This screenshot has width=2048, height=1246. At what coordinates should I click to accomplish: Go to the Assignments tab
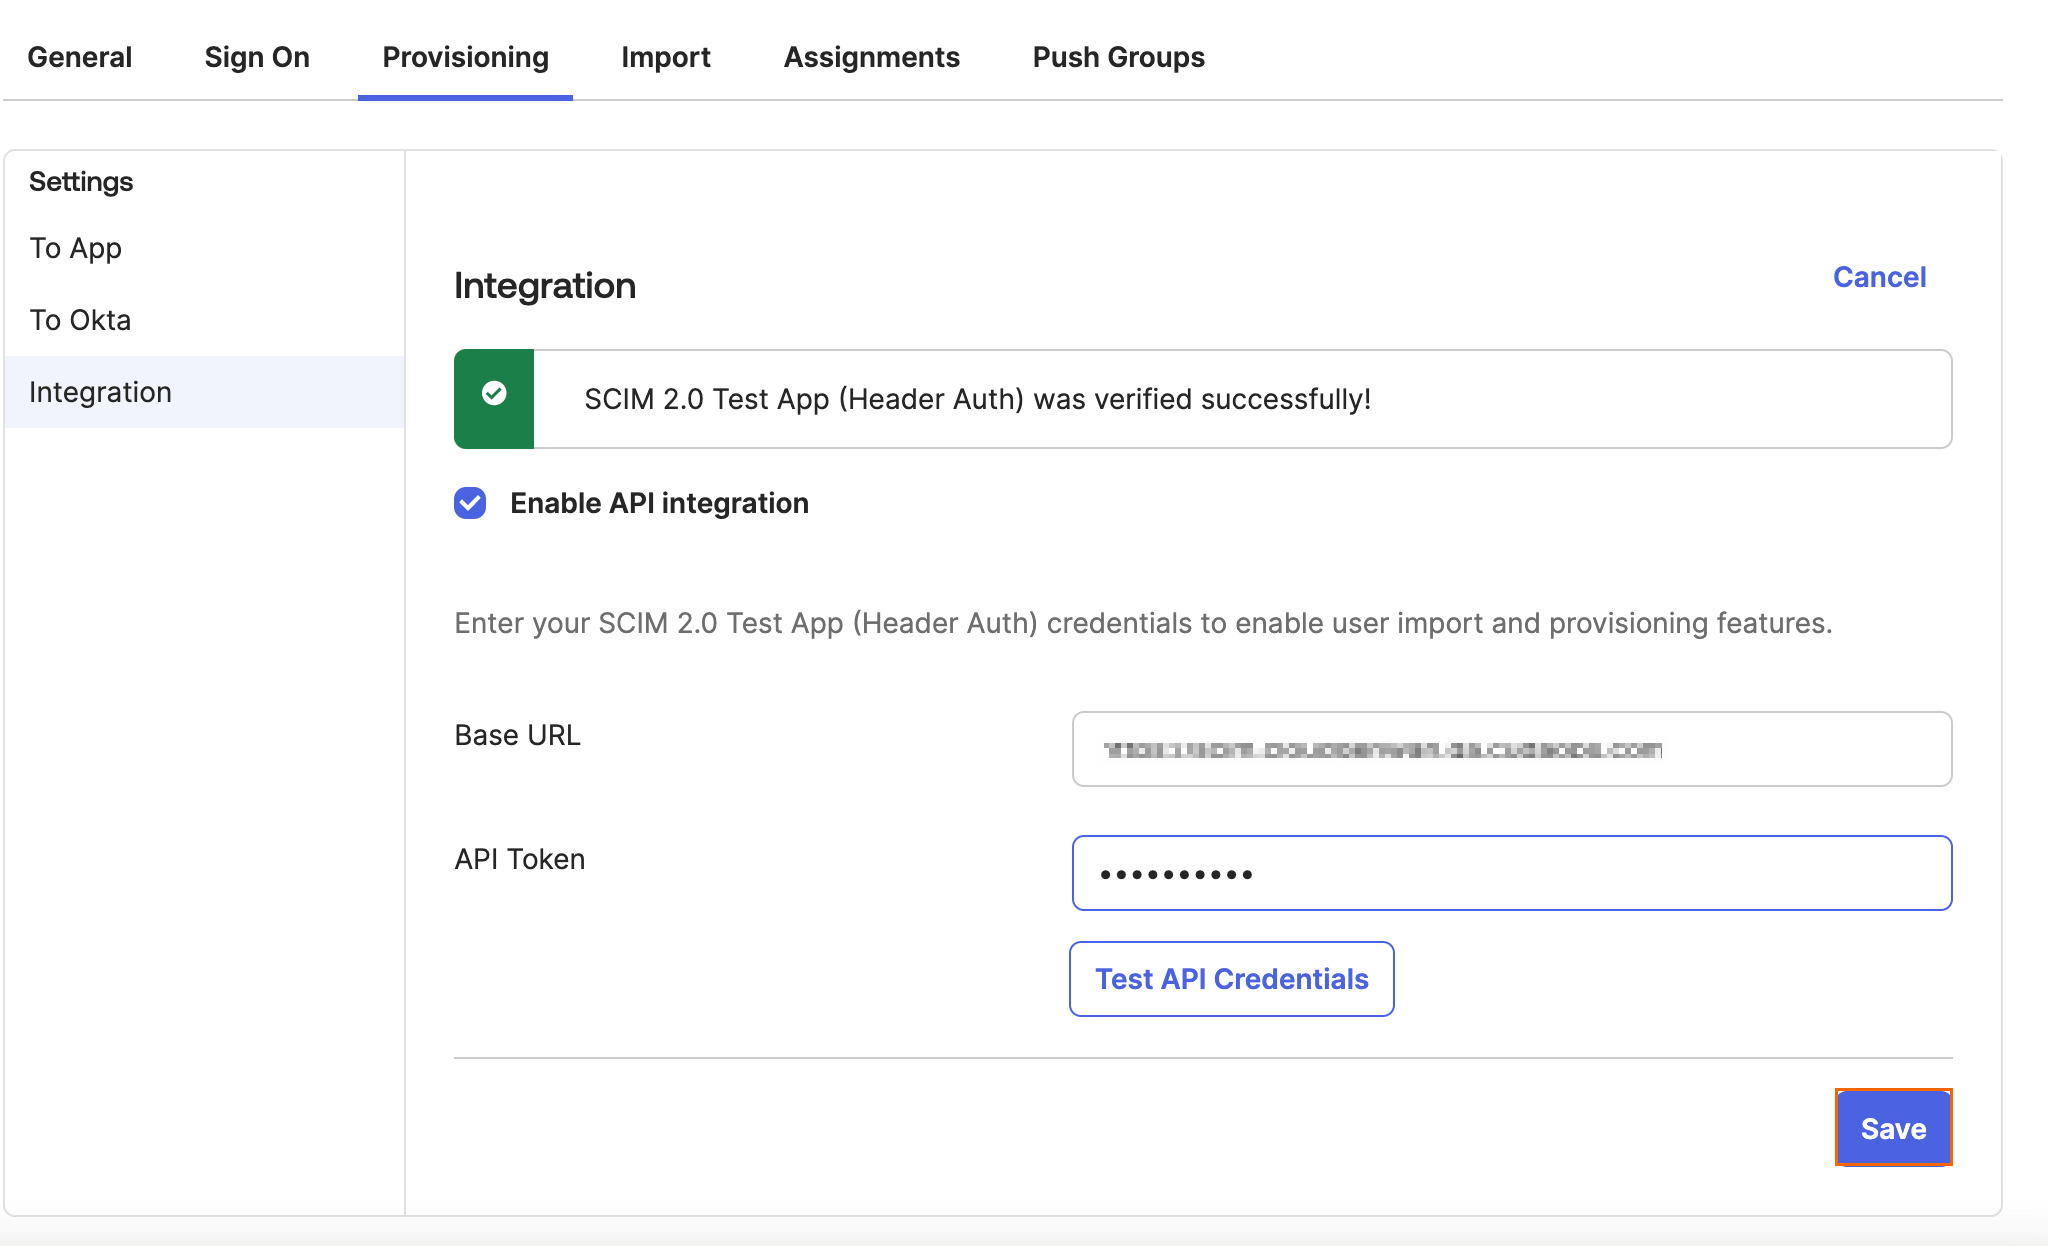(871, 57)
